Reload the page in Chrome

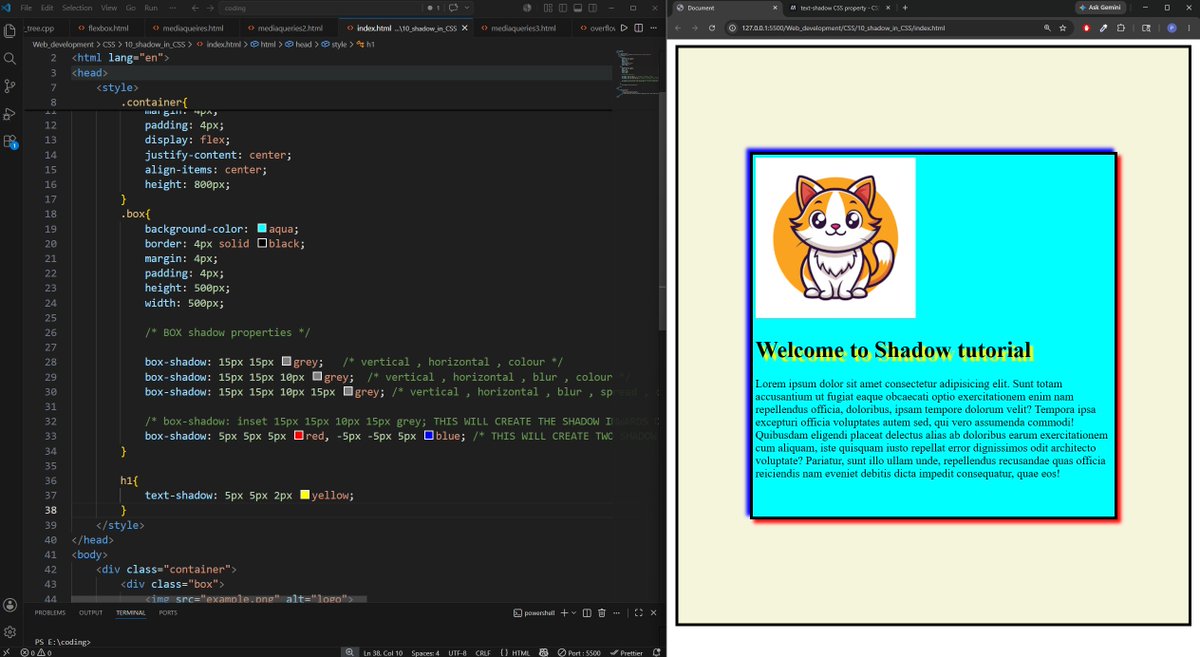point(711,28)
